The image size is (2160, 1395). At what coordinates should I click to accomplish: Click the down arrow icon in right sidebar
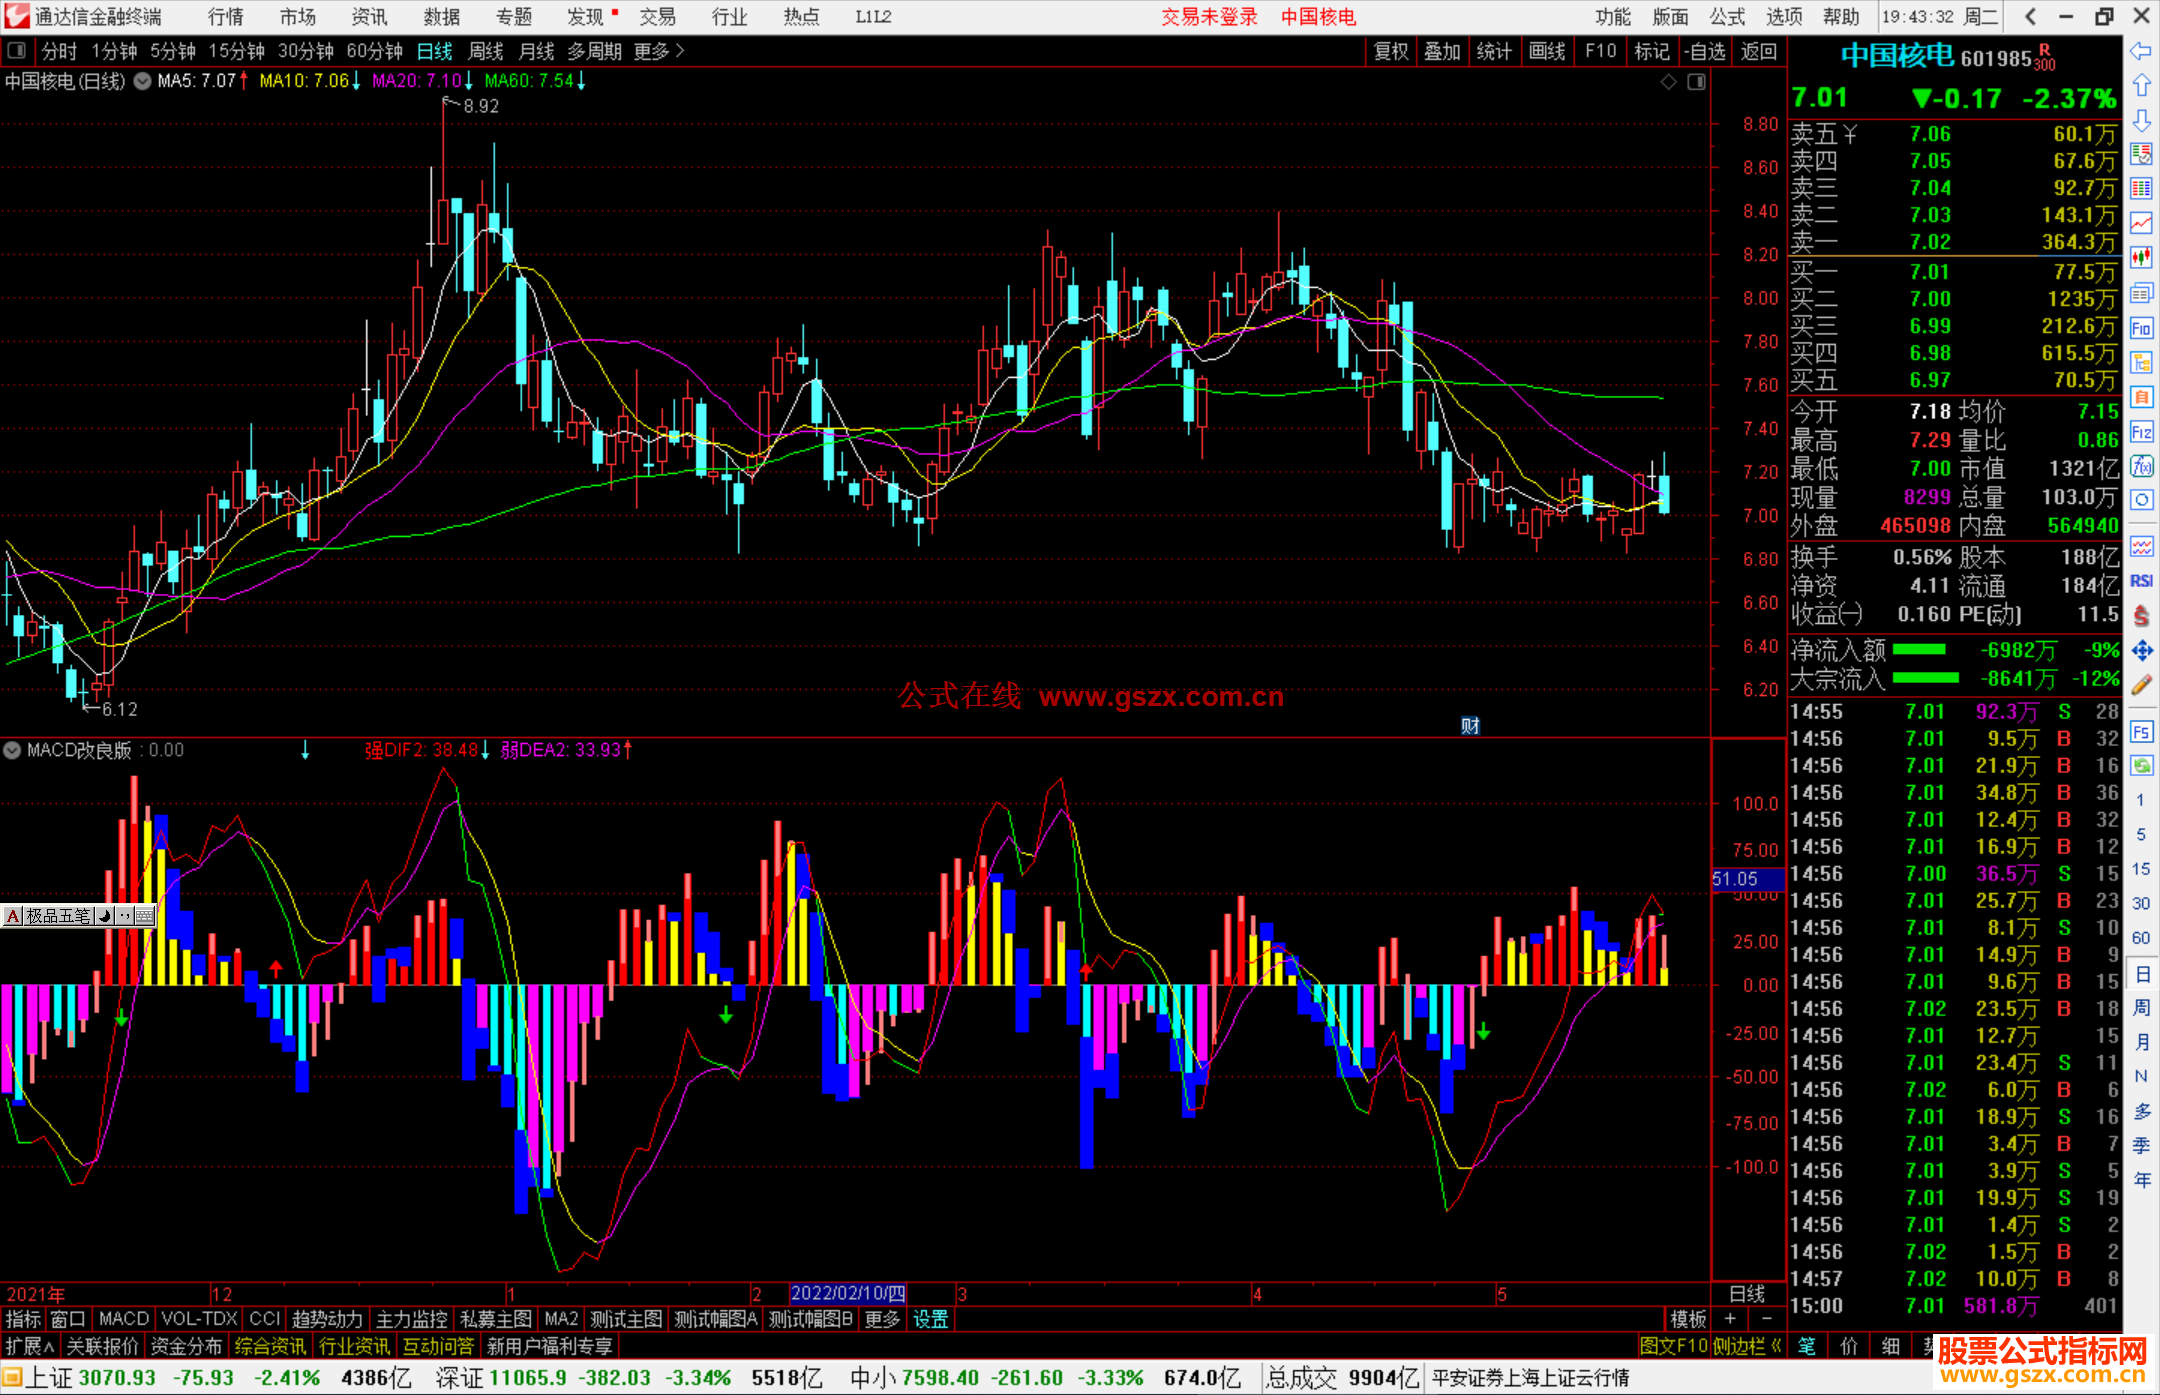2141,120
